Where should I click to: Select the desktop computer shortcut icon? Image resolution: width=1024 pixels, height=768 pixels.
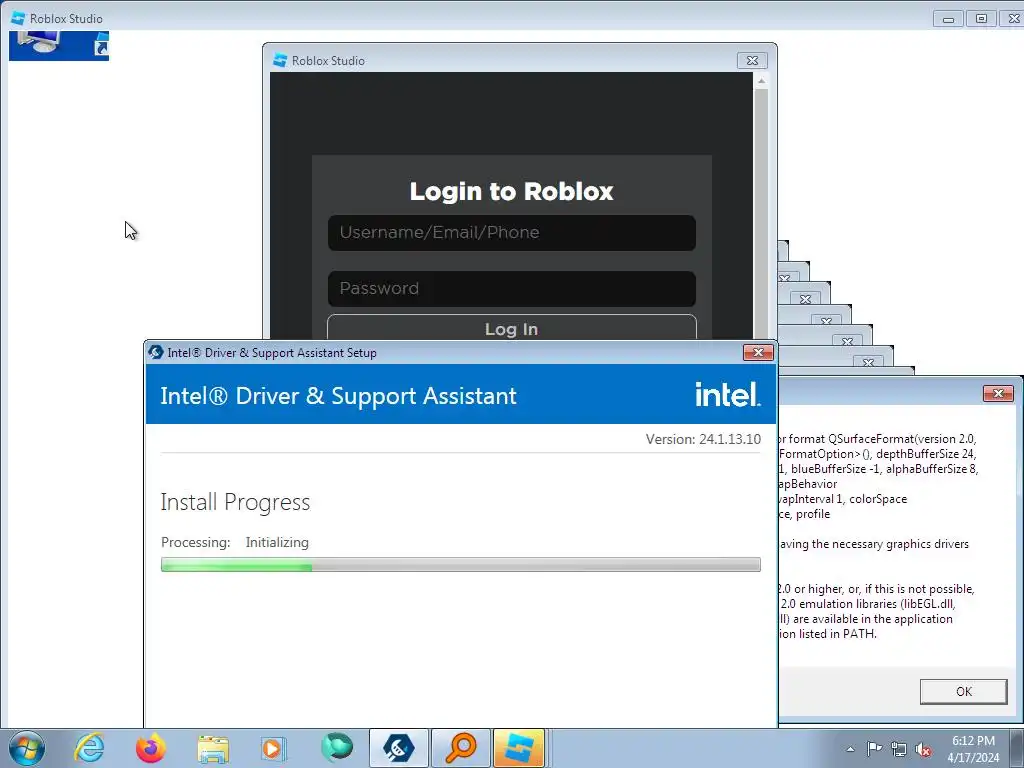(x=59, y=45)
